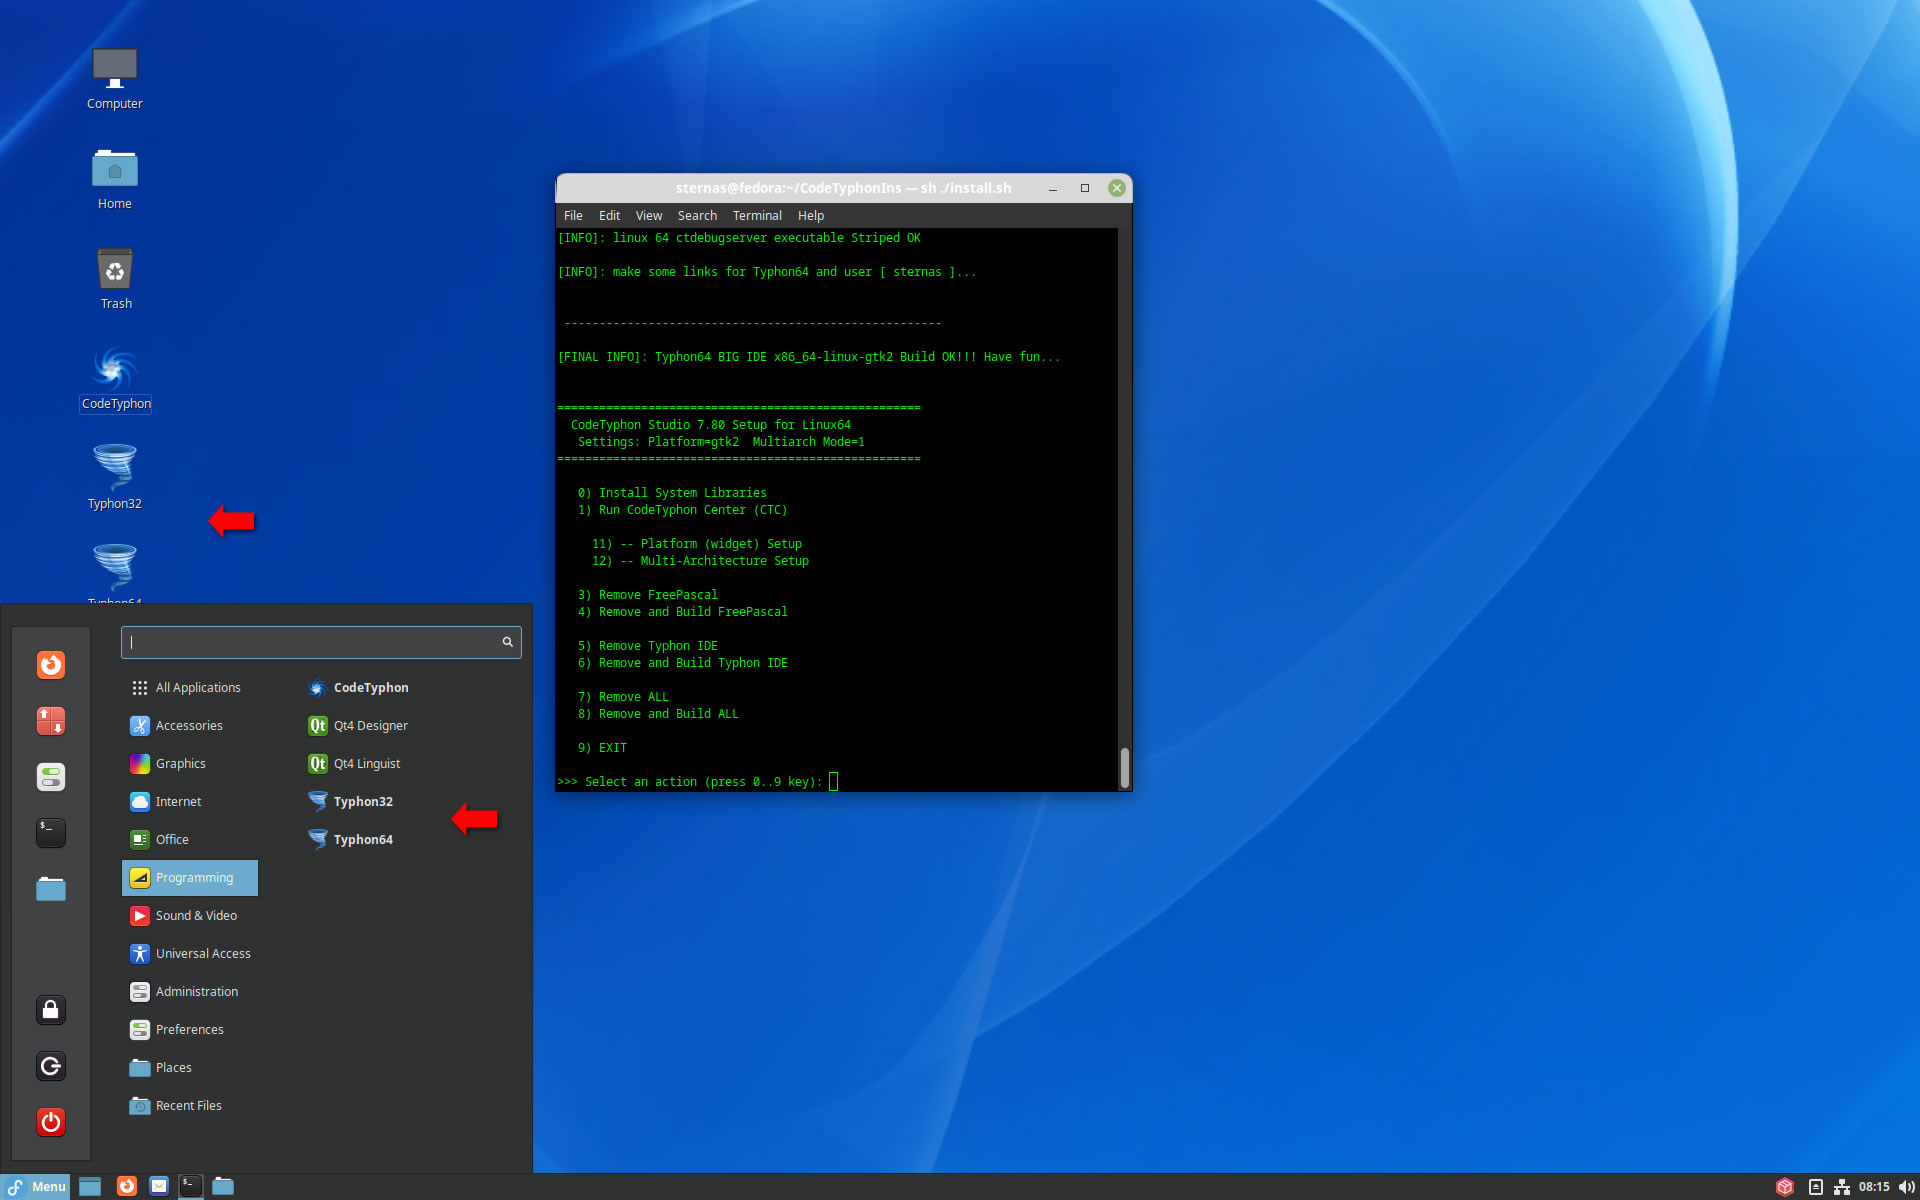Minimize the terminal window
Screen dimensions: 1920x1200
point(1052,188)
